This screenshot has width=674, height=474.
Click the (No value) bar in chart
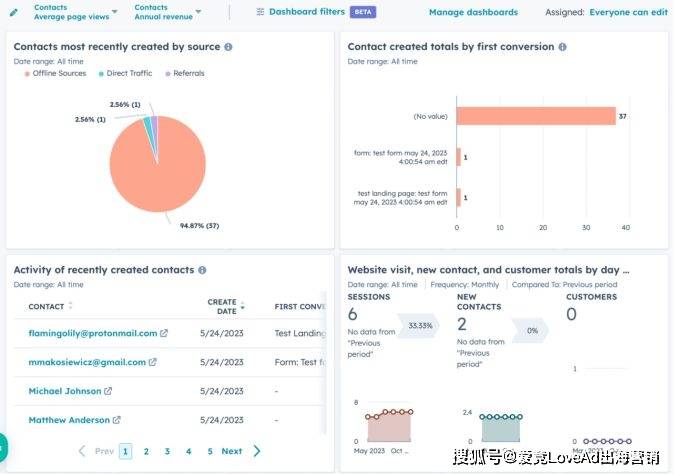coord(536,116)
